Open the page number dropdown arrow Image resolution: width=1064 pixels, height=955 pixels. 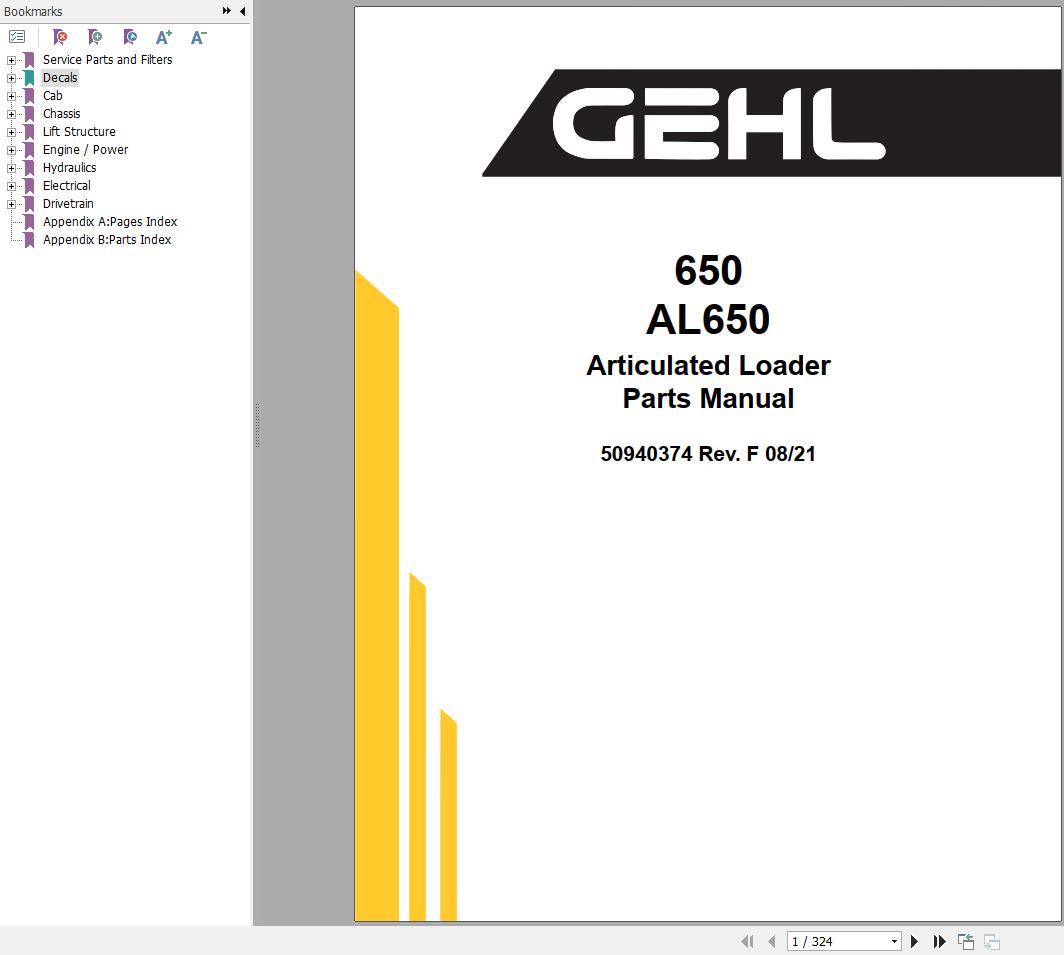894,941
